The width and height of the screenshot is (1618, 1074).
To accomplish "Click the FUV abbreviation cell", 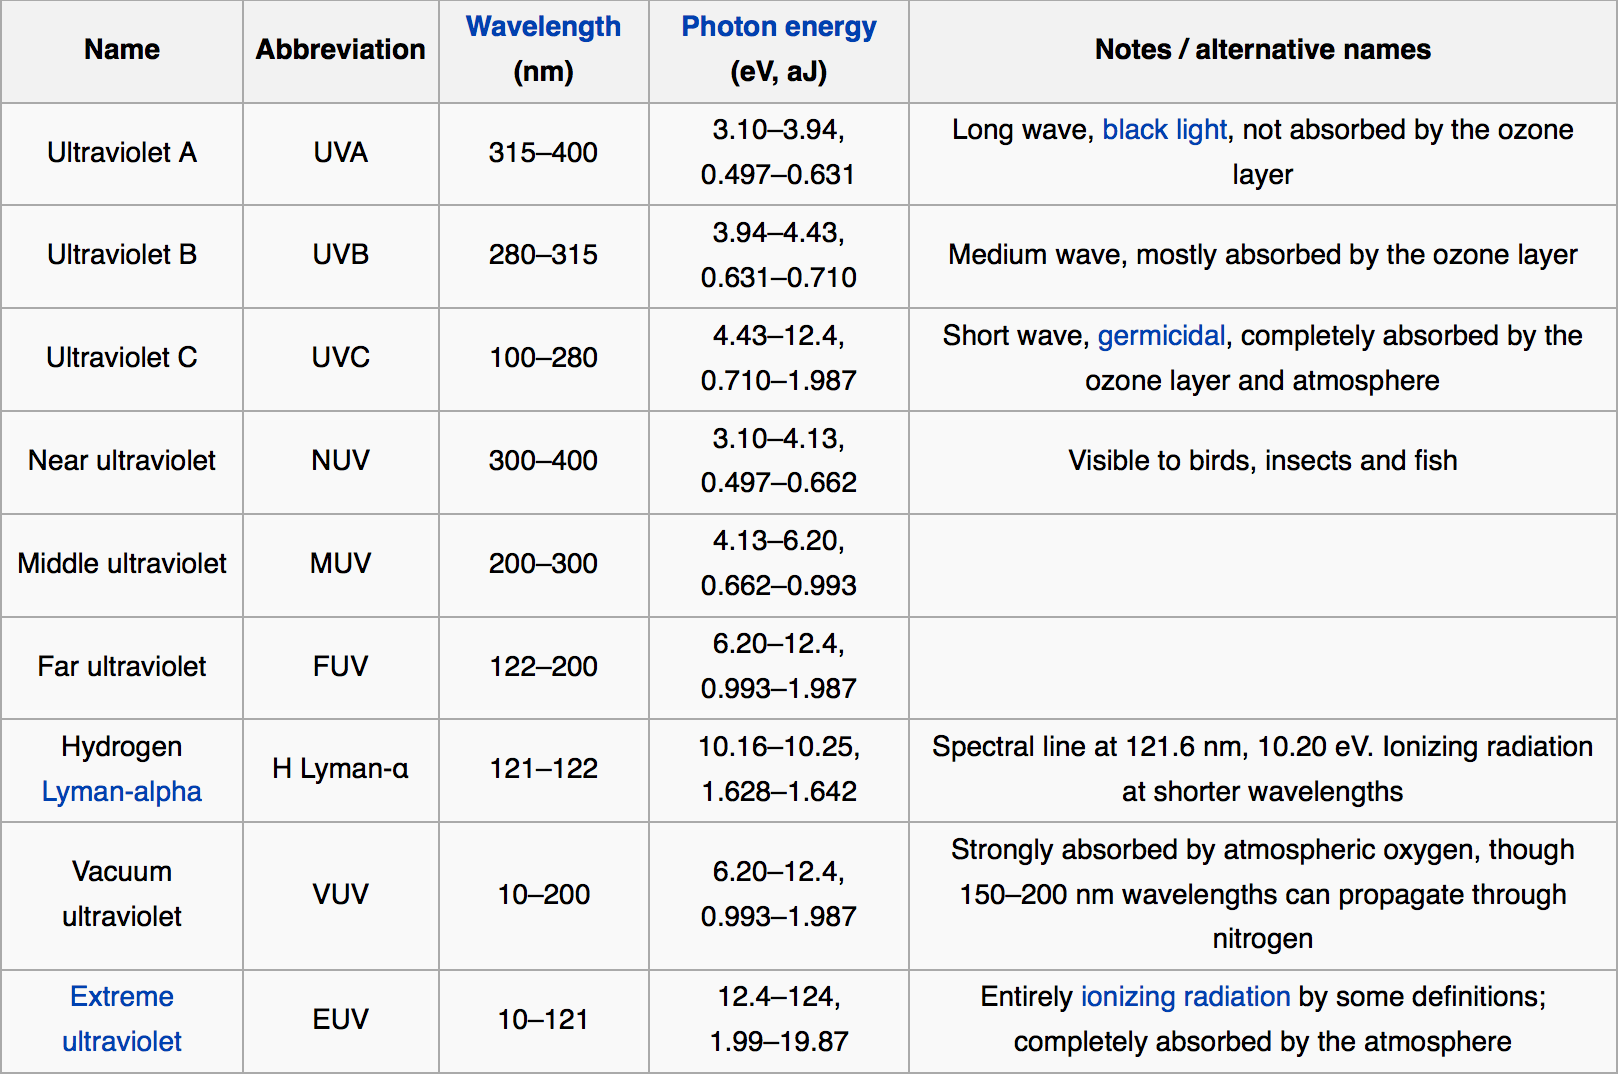I will (341, 668).
